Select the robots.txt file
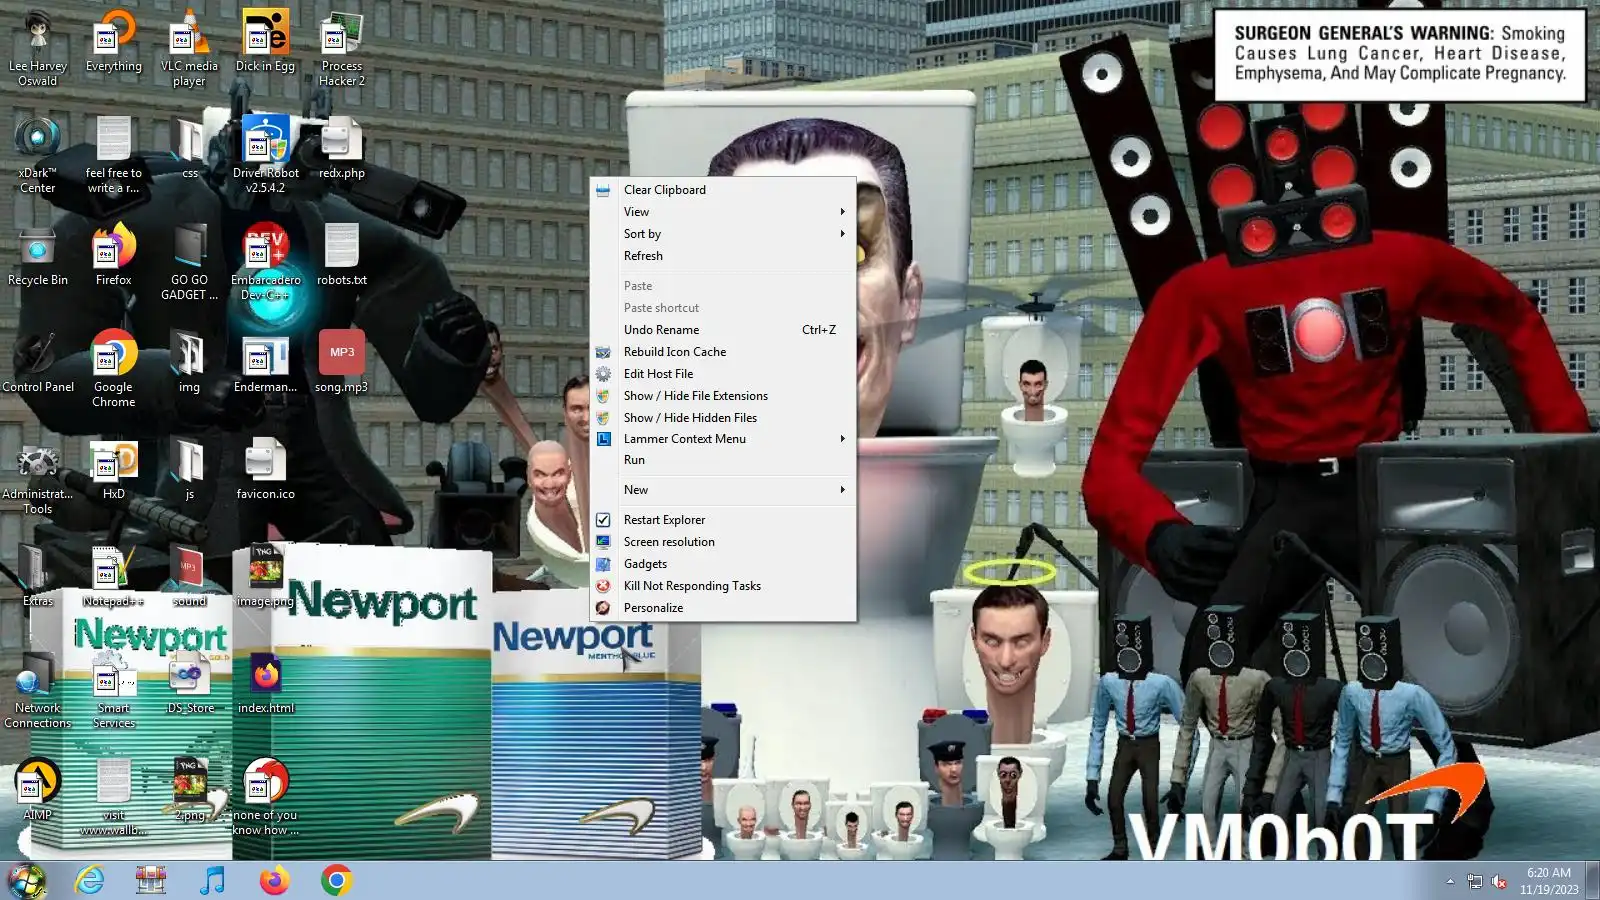 pos(342,255)
